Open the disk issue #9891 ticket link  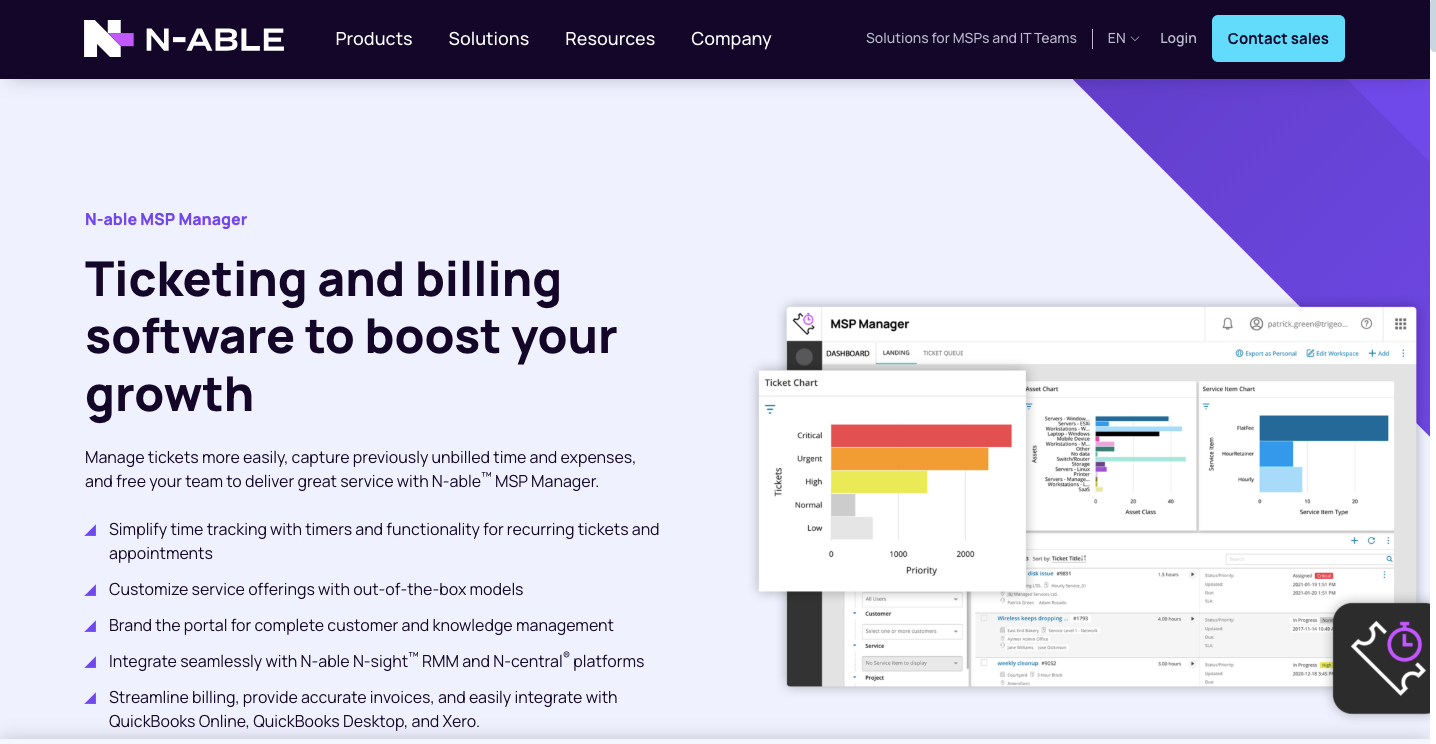1049,573
